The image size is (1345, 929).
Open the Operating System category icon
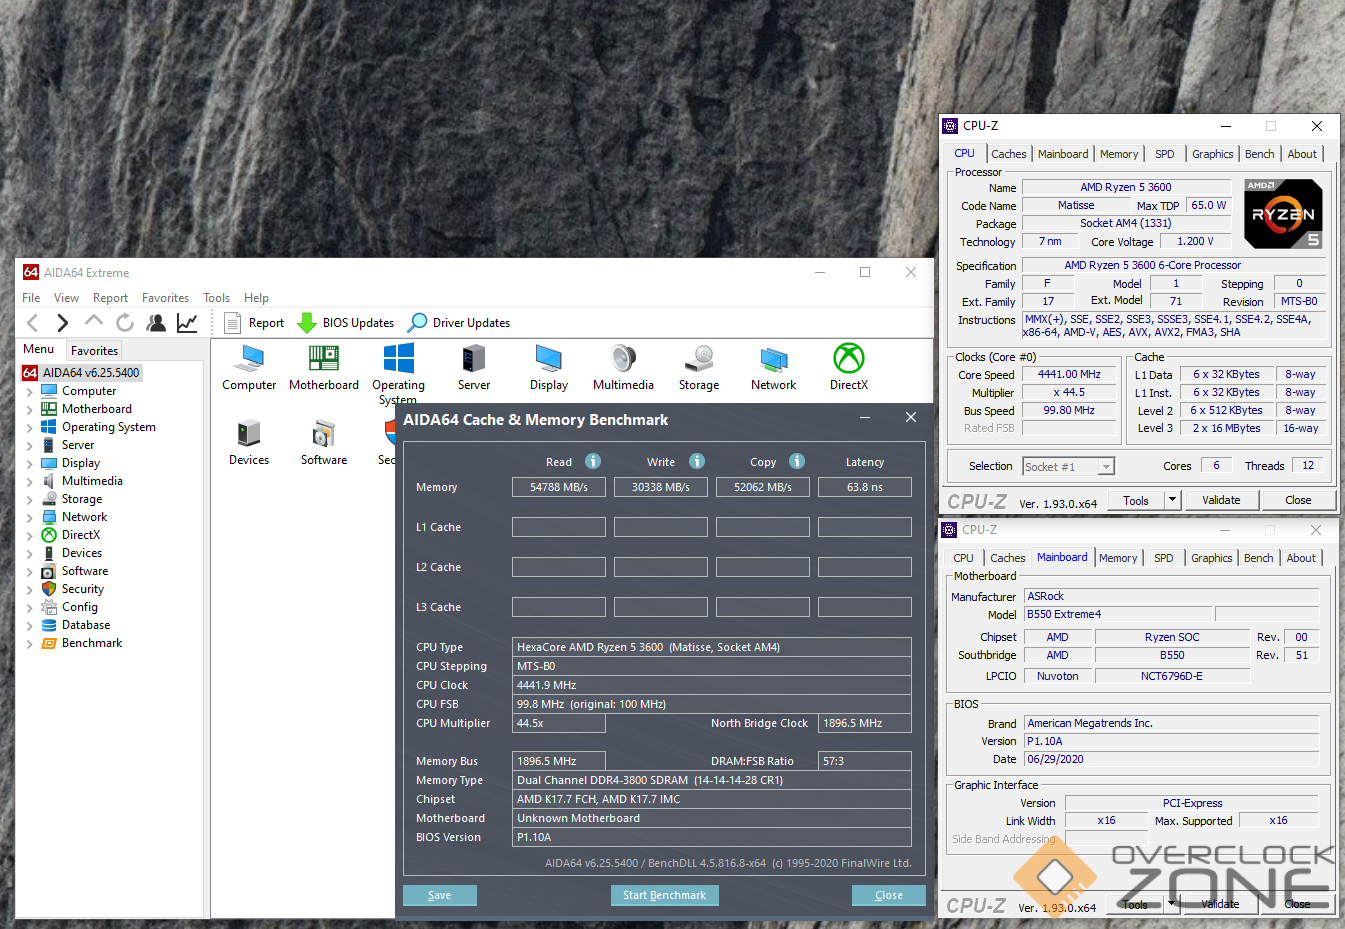click(398, 372)
